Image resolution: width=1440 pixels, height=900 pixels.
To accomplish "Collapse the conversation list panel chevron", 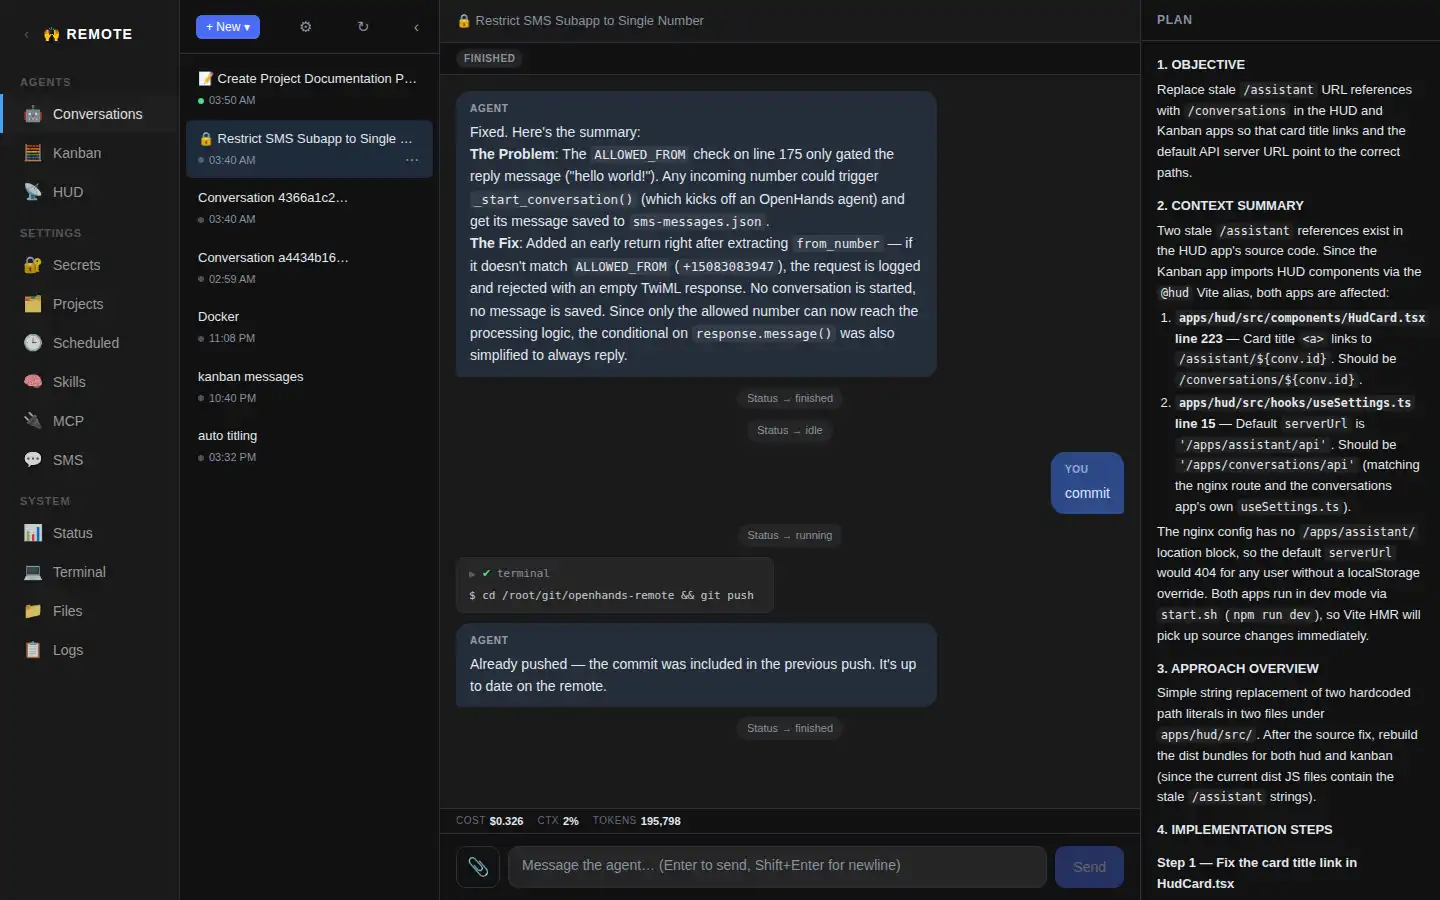I will tap(416, 27).
